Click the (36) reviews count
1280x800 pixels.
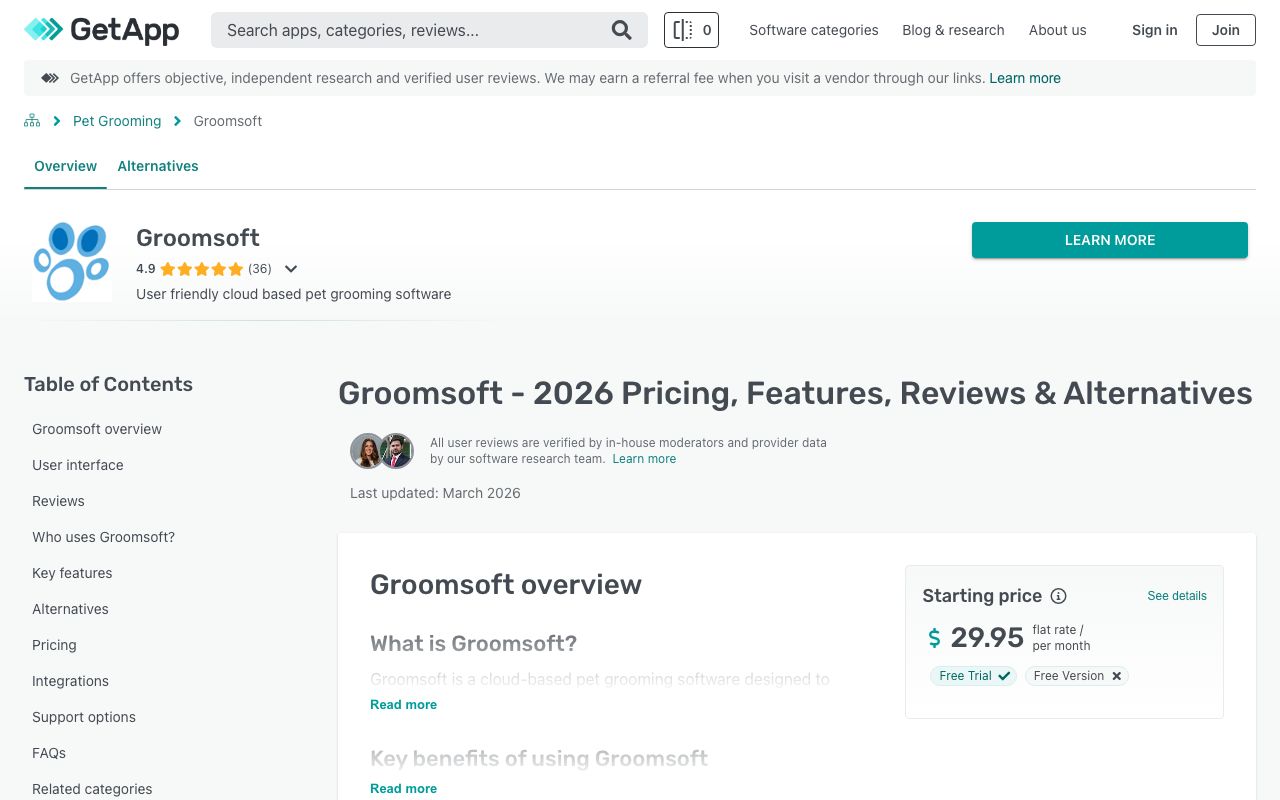tap(260, 269)
